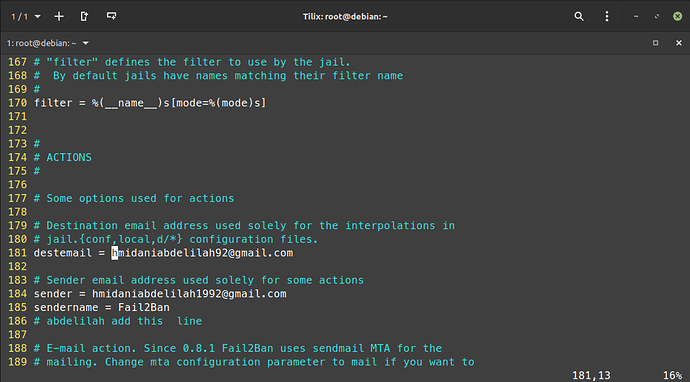
Task: Click line number 176
Action: [18, 185]
